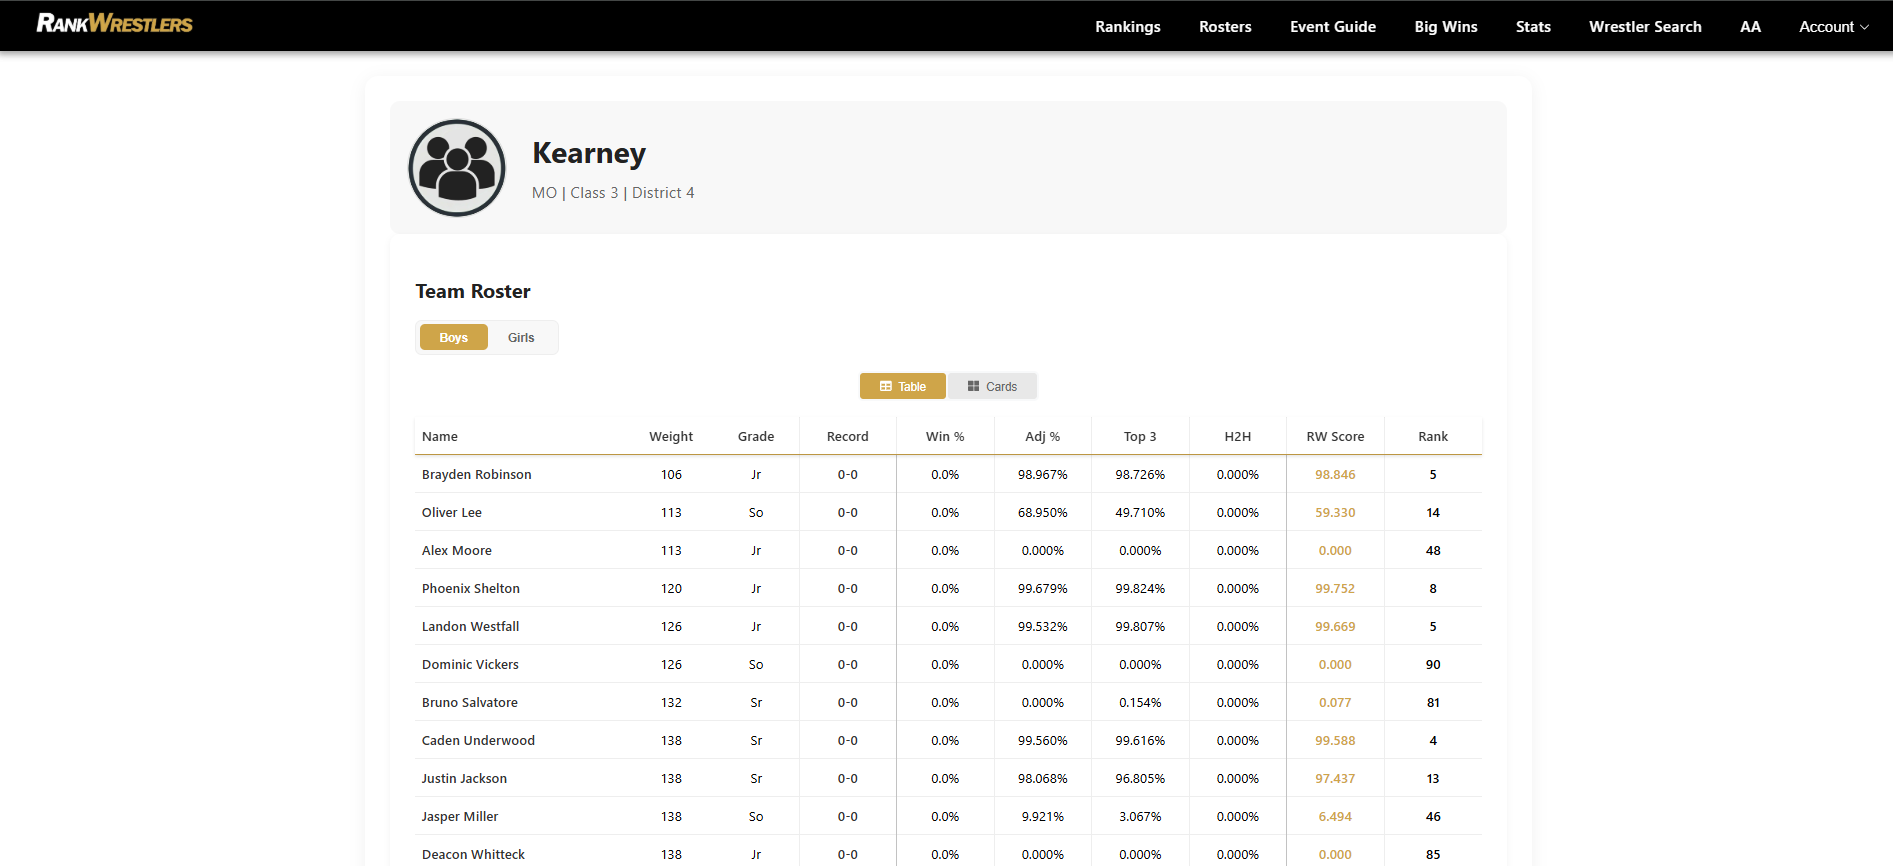
Task: Select the Girls roster toggle
Action: click(520, 338)
